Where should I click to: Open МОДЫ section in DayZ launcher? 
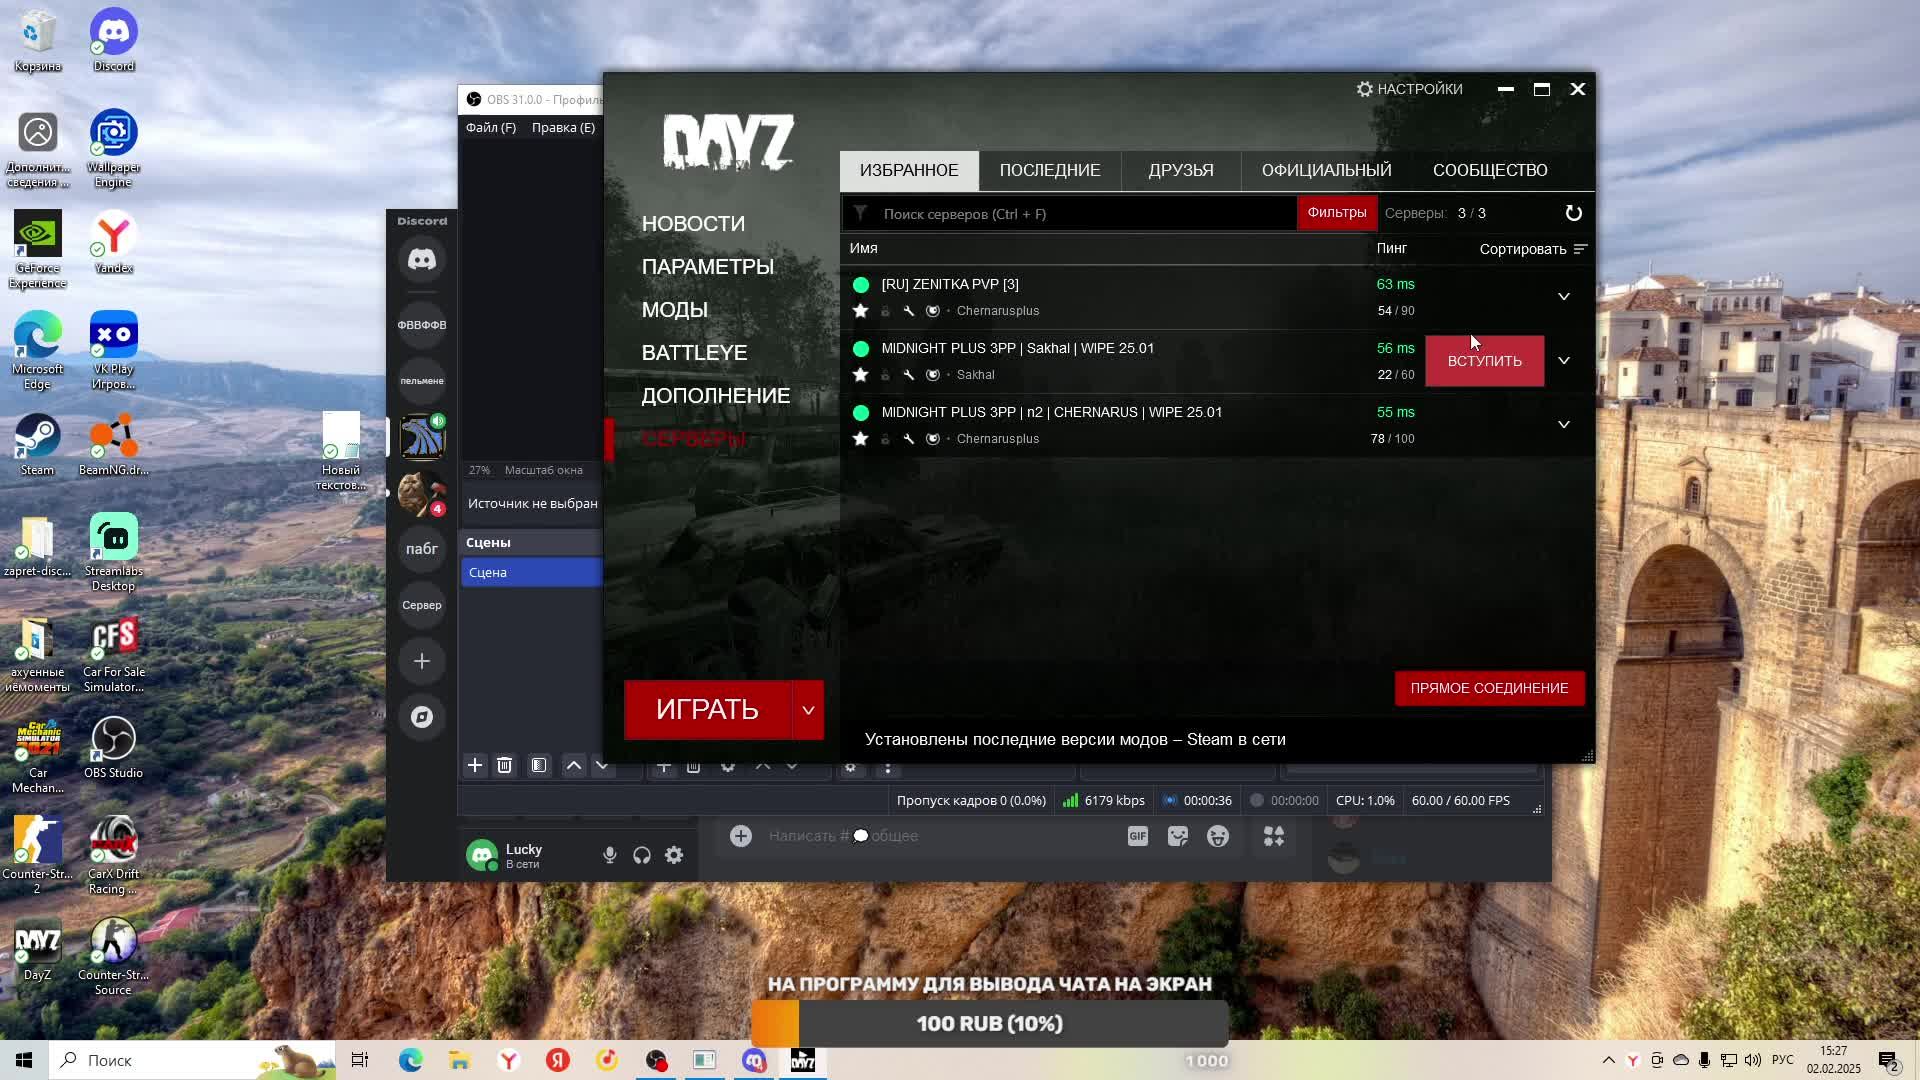click(x=675, y=310)
